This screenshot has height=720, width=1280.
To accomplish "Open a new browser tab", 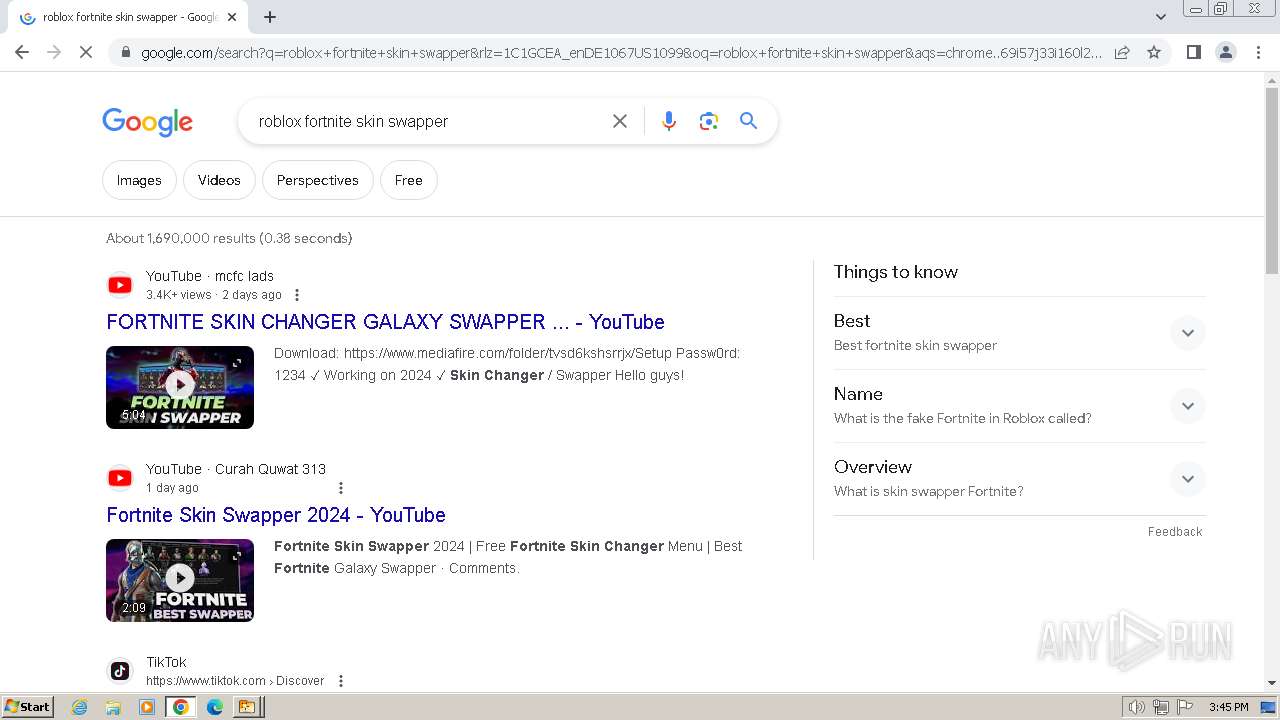I will pos(270,17).
